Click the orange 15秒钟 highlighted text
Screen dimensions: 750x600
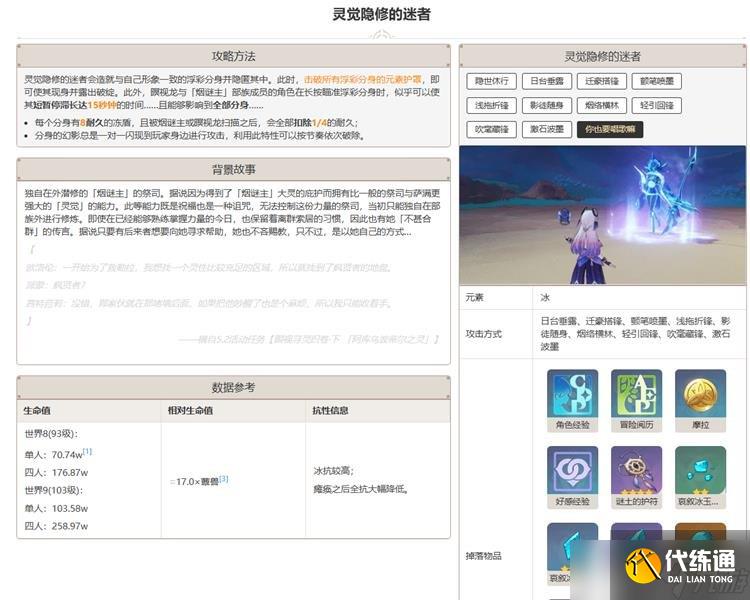(102, 105)
